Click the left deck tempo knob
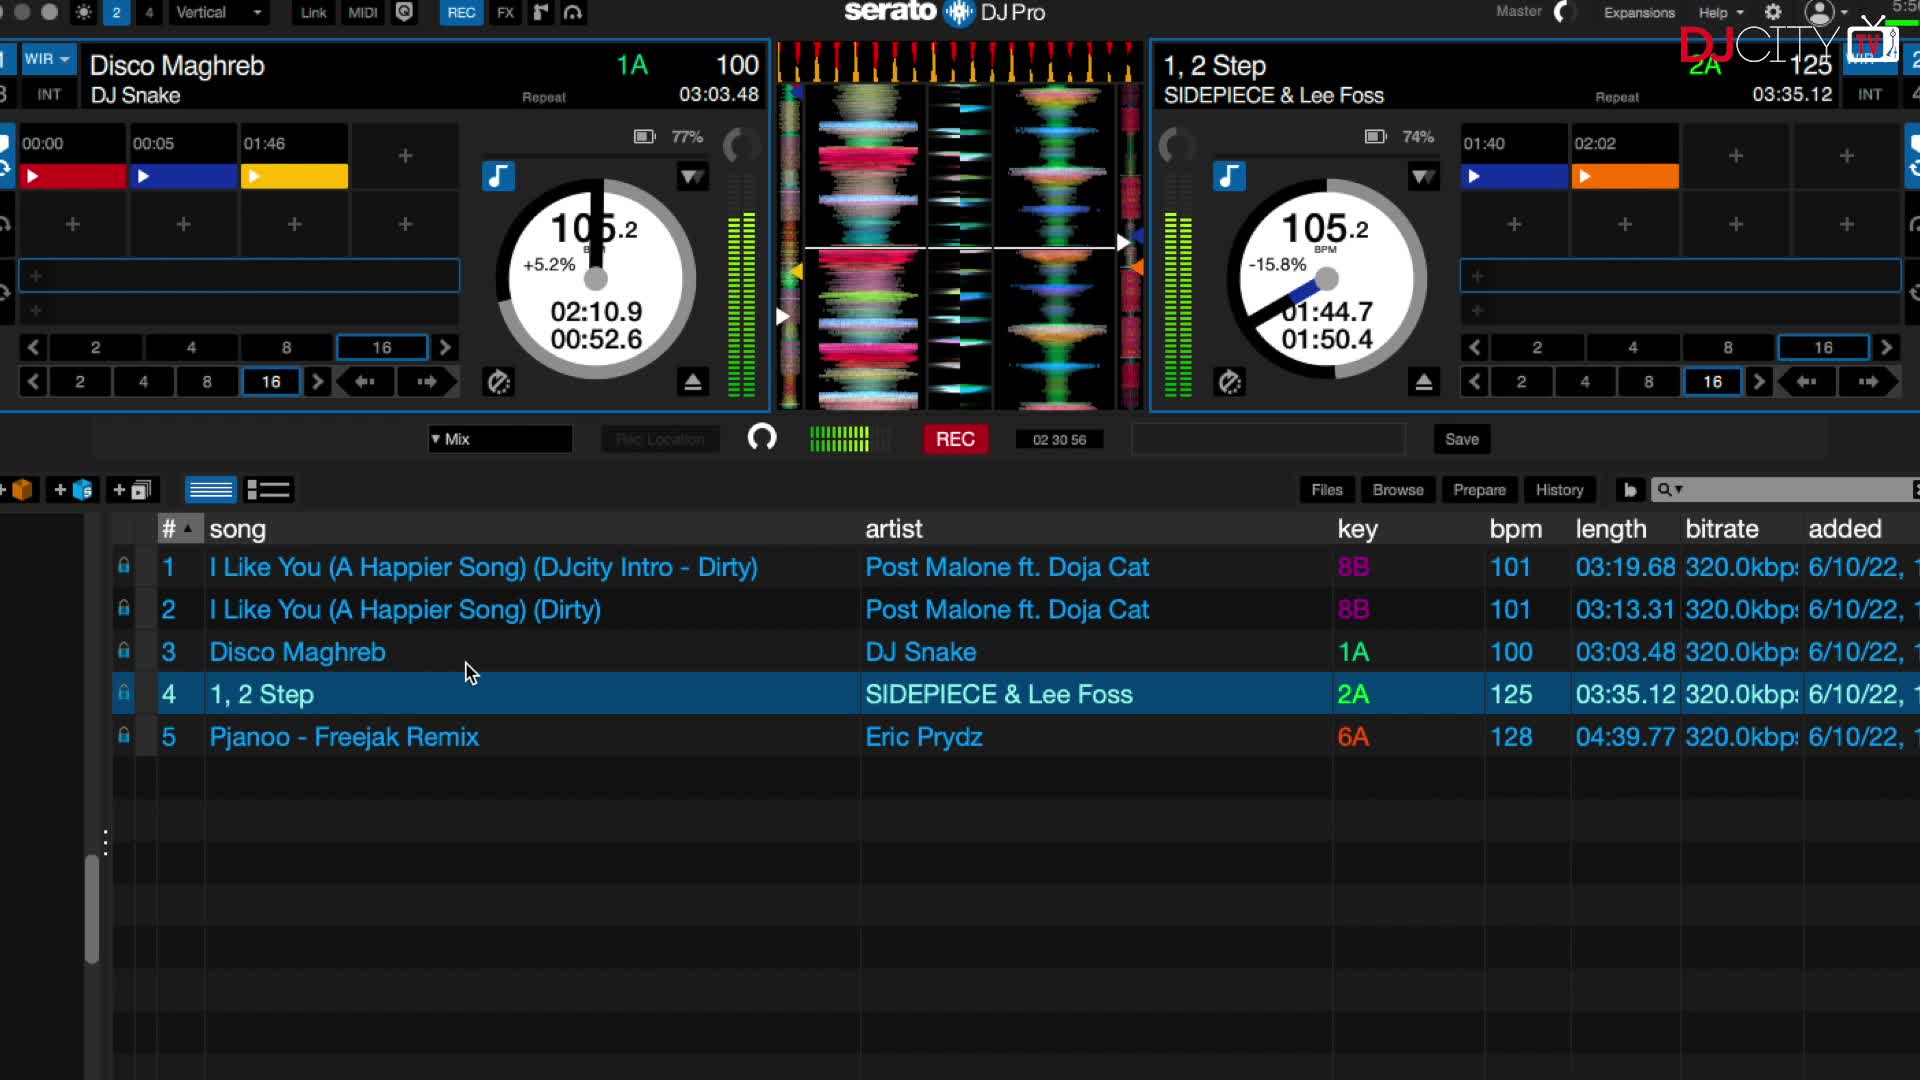The image size is (1920, 1080). pyautogui.click(x=740, y=146)
